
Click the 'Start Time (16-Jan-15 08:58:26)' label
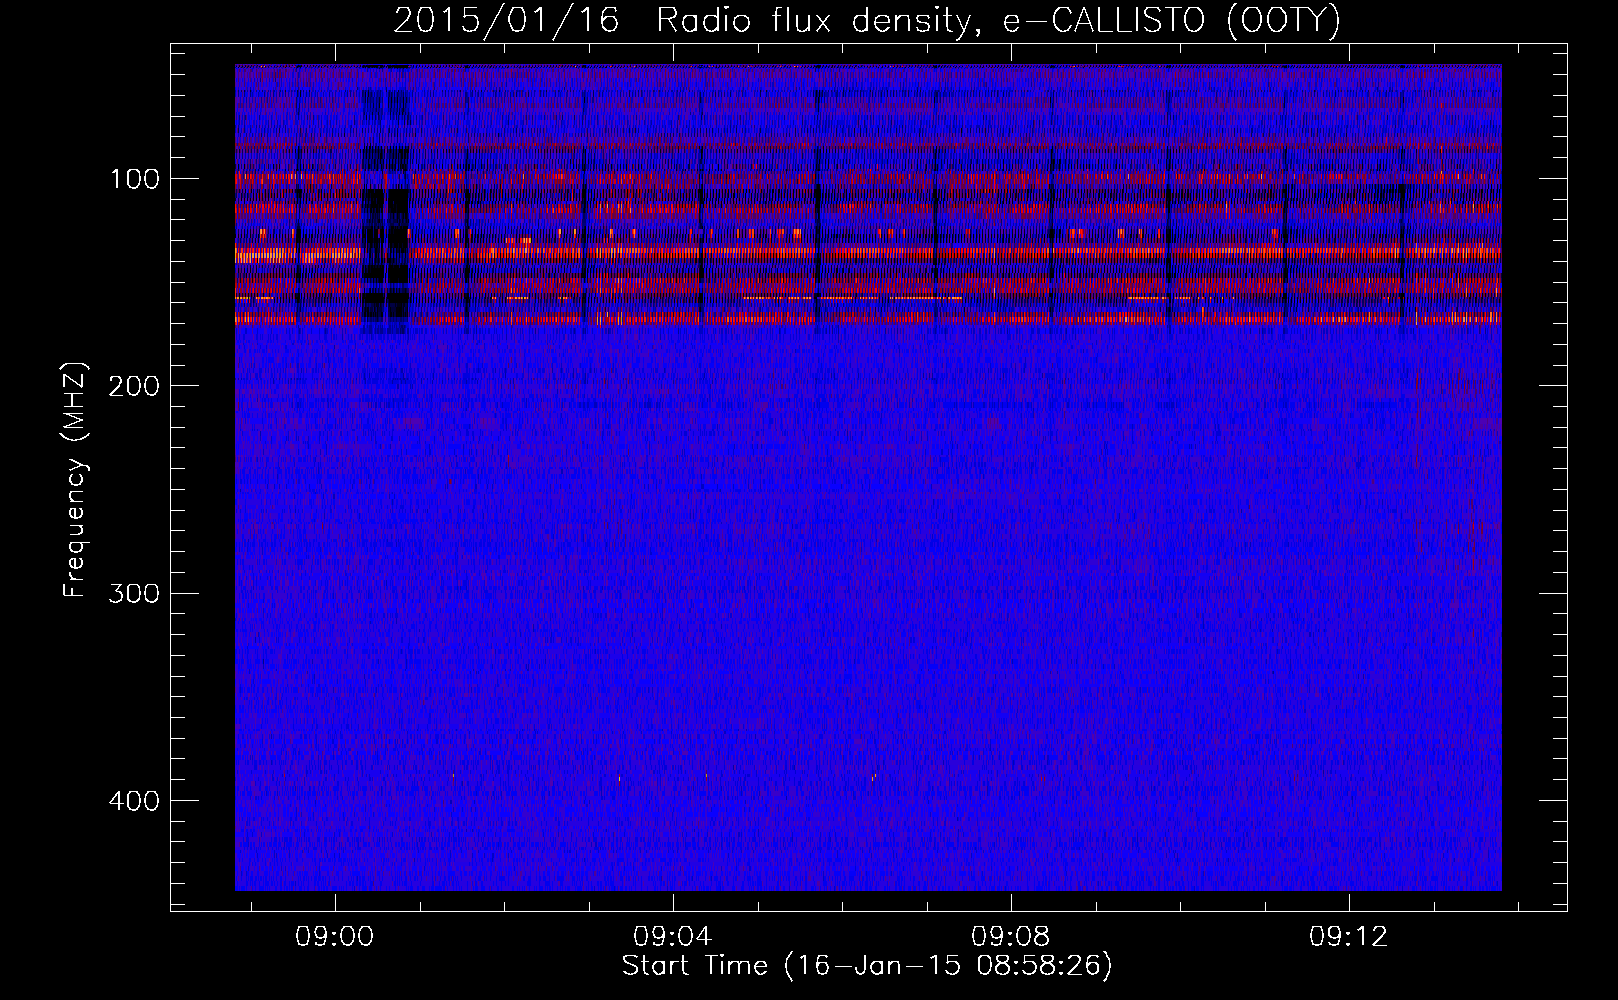tap(867, 966)
